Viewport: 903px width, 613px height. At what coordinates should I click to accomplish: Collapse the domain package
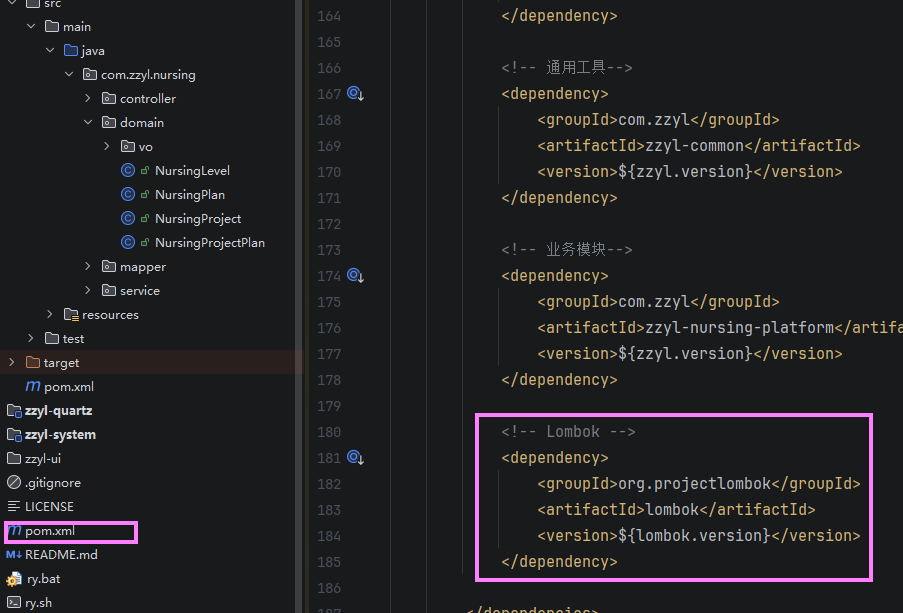point(88,122)
